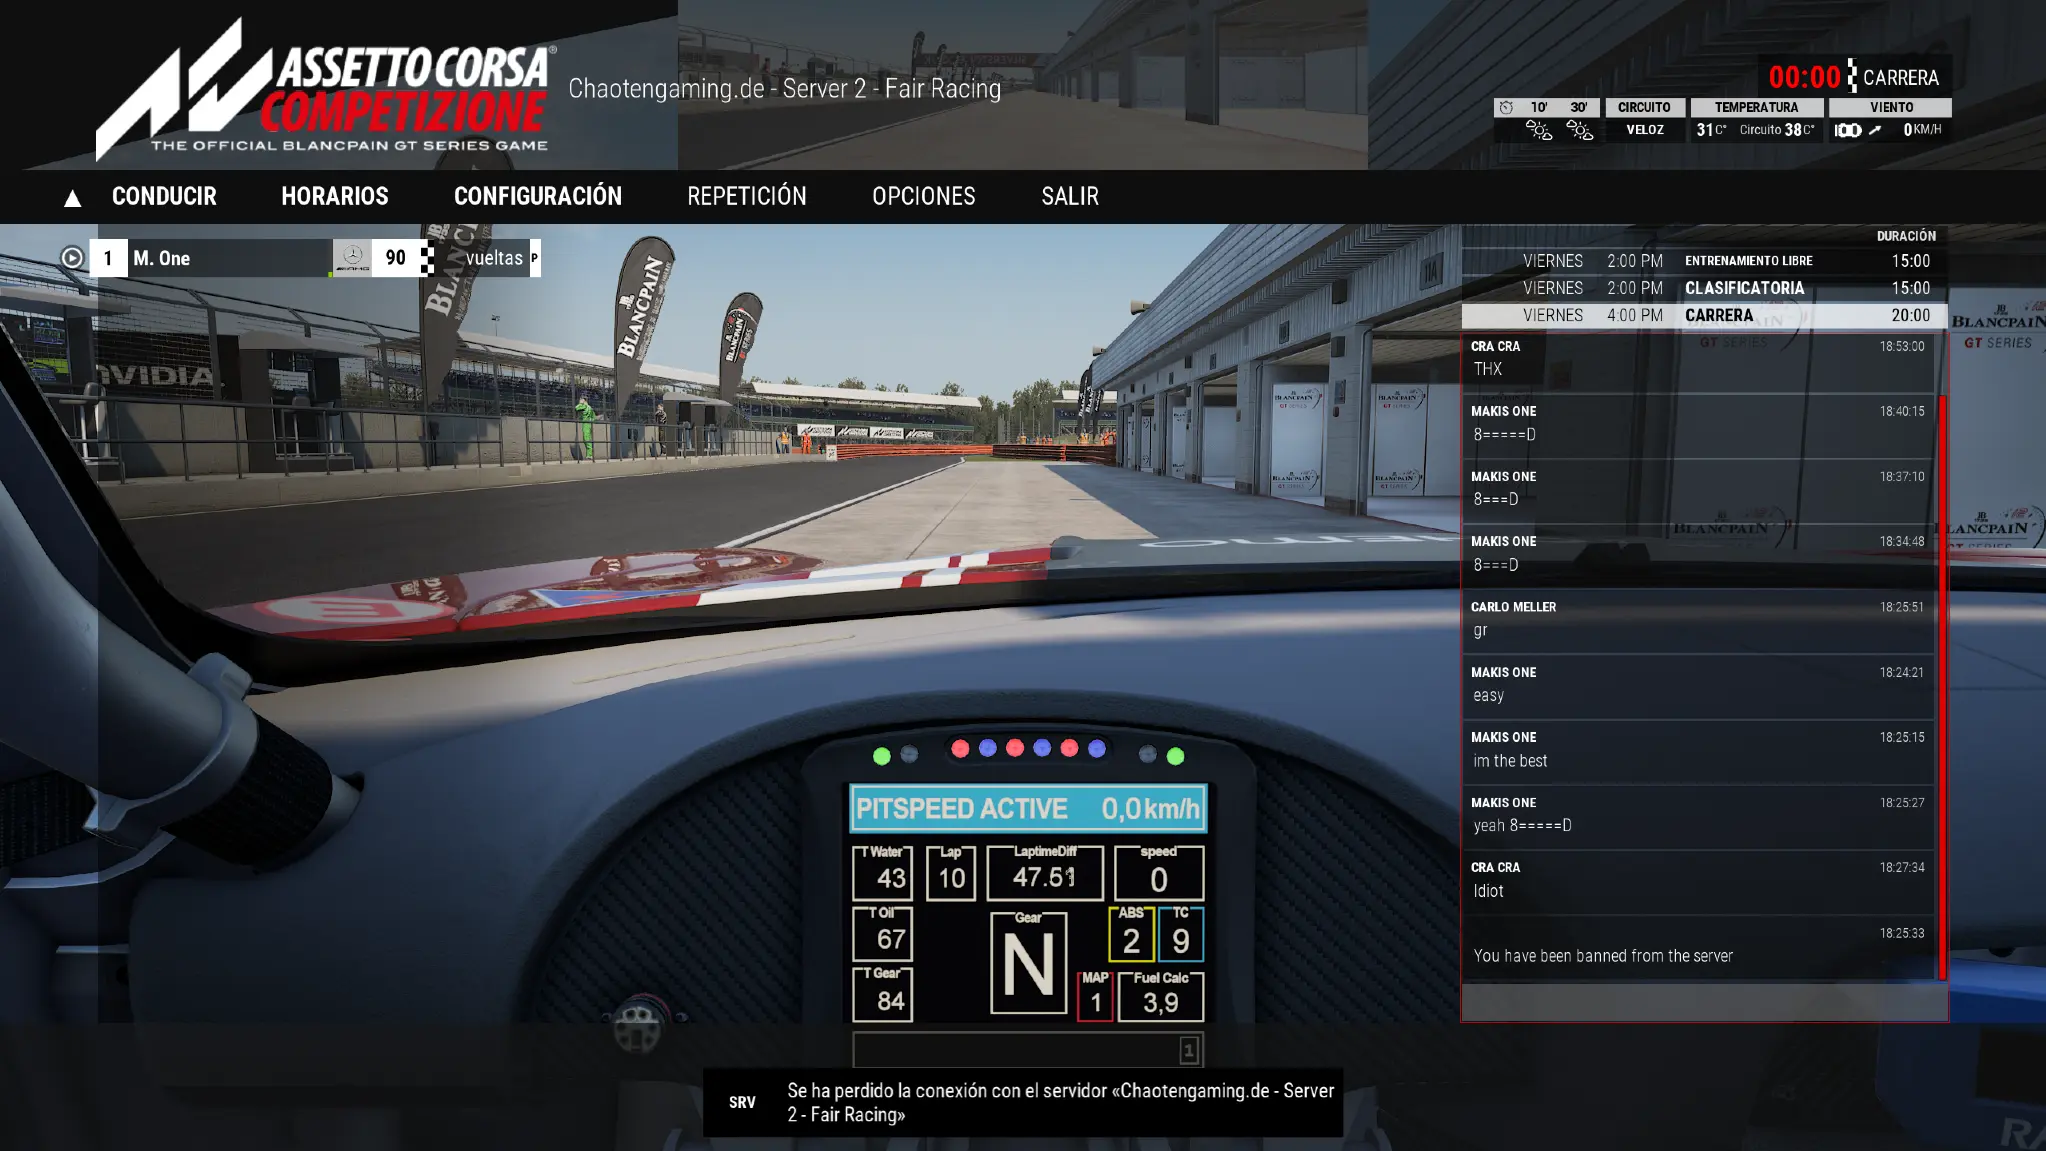Click the T Gear temperature readout
Image resolution: width=2046 pixels, height=1151 pixels.
882,995
